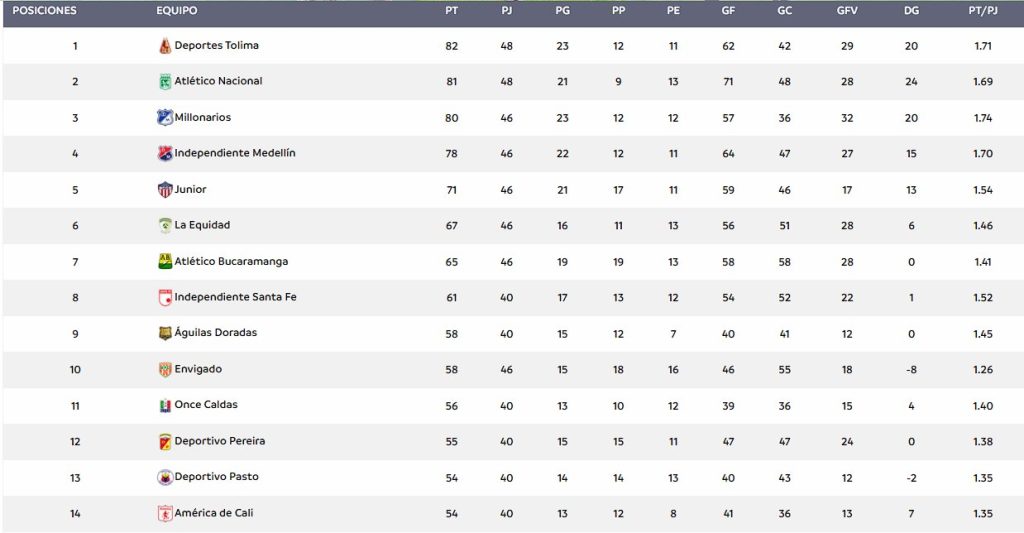
Task: Sort by the DG column header
Action: (x=911, y=10)
